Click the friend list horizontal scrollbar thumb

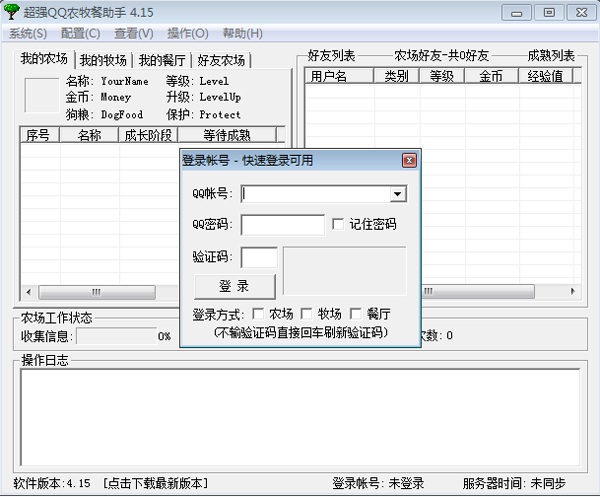pos(478,291)
